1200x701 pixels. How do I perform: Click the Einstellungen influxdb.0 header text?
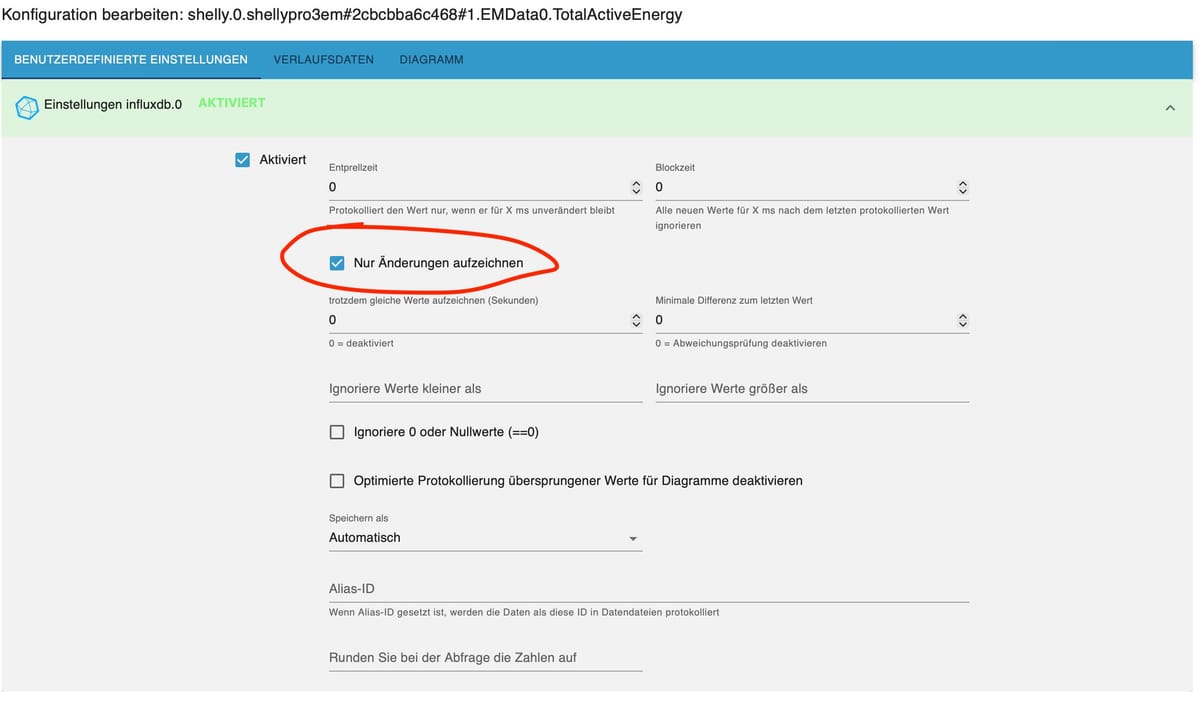(113, 104)
